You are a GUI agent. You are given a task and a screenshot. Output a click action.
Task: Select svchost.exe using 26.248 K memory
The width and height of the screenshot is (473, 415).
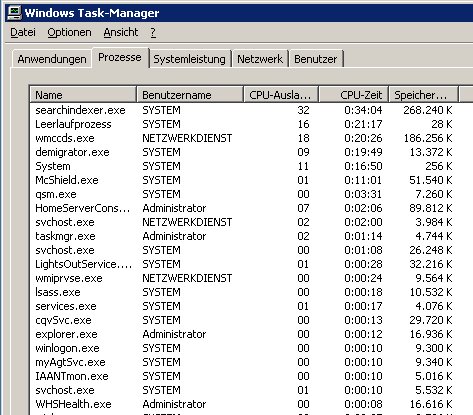pyautogui.click(x=244, y=250)
